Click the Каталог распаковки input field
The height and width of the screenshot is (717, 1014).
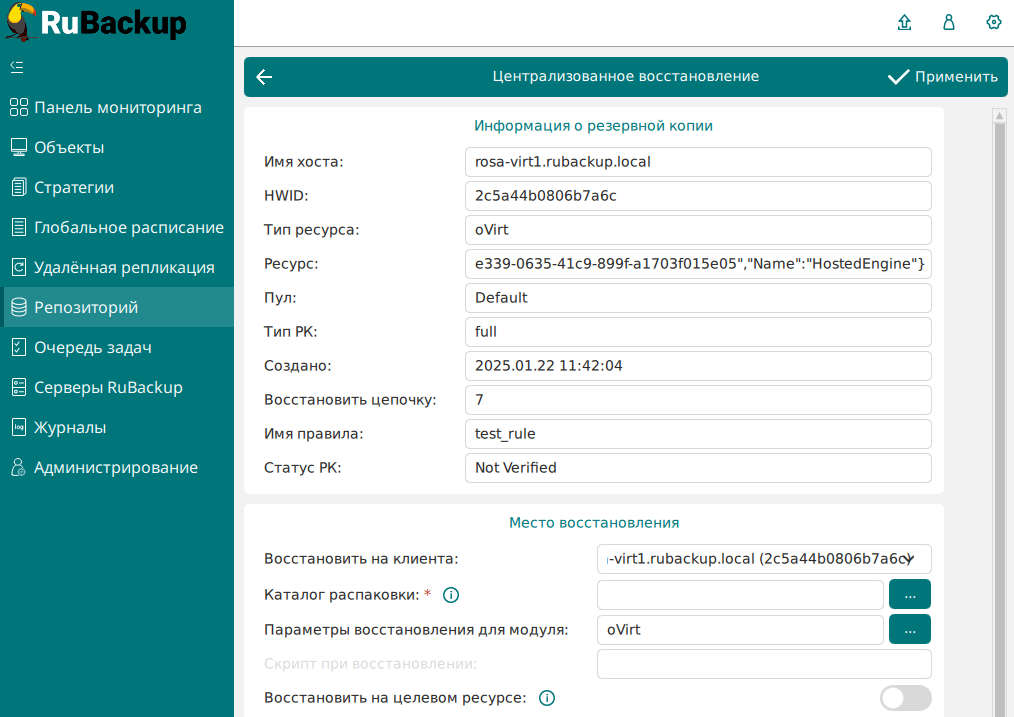(x=740, y=594)
